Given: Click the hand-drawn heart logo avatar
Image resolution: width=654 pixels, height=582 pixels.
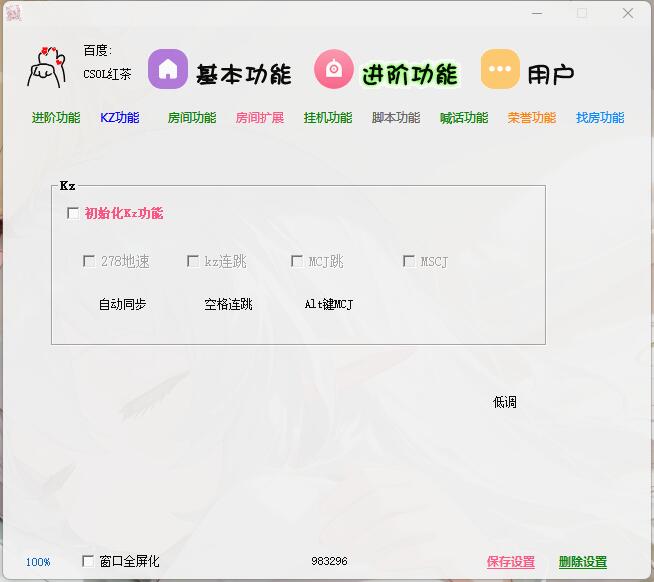Looking at the screenshot, I should coord(46,66).
